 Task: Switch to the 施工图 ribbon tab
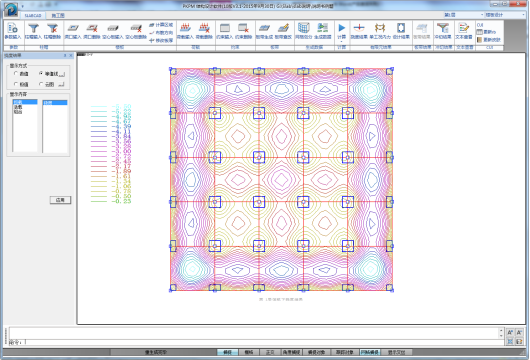(58, 15)
